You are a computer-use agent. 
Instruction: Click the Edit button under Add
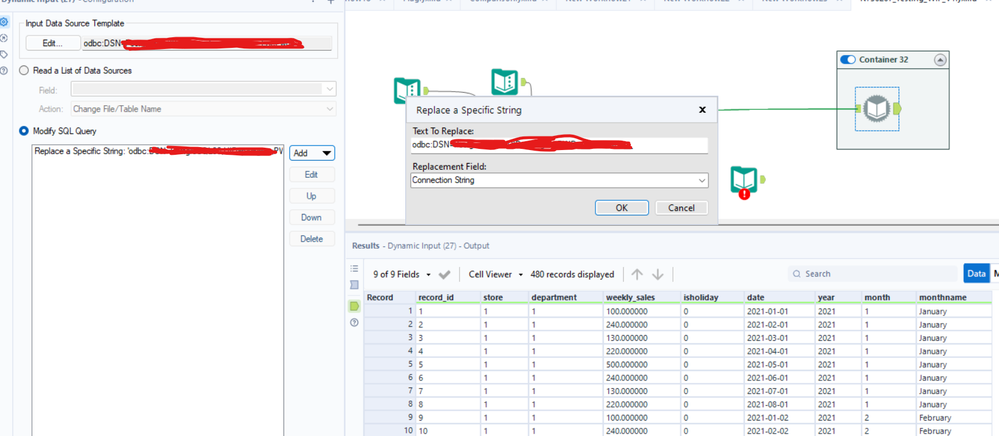[312, 175]
